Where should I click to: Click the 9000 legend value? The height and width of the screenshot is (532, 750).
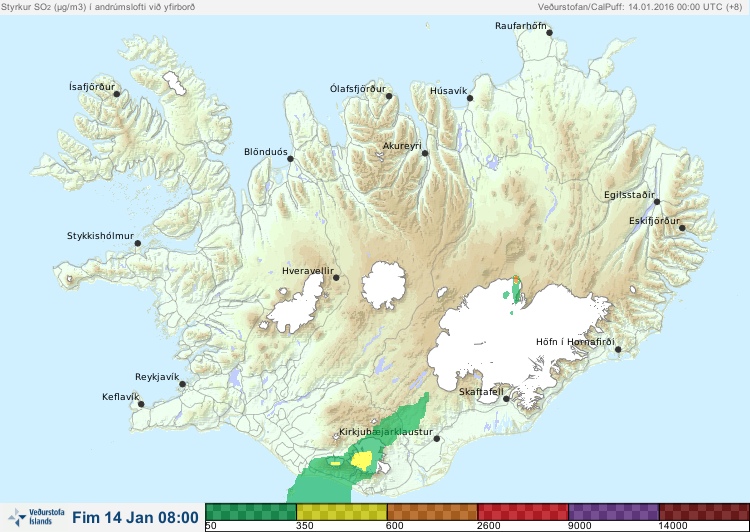tap(579, 526)
